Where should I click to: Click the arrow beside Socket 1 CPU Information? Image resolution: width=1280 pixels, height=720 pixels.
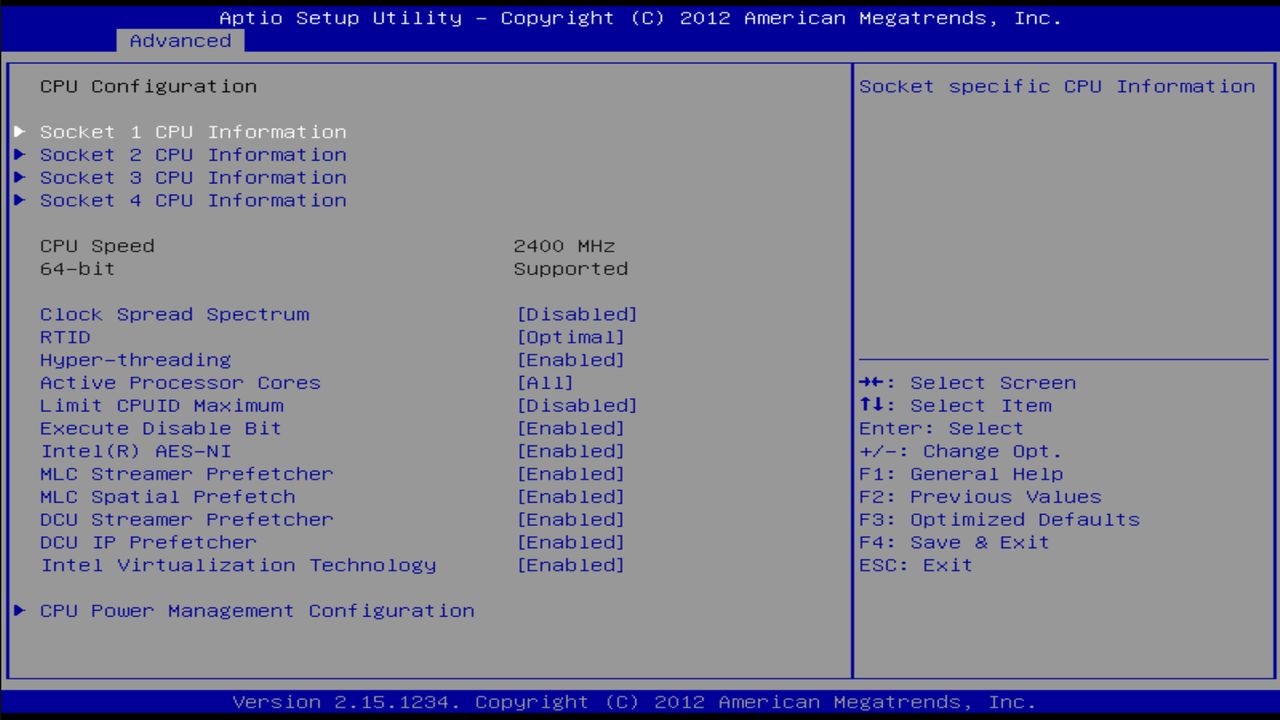20,132
